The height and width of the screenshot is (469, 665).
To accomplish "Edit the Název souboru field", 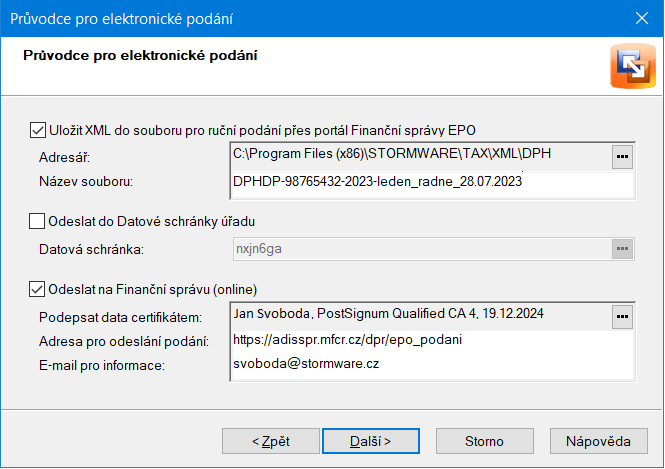I will pos(433,183).
